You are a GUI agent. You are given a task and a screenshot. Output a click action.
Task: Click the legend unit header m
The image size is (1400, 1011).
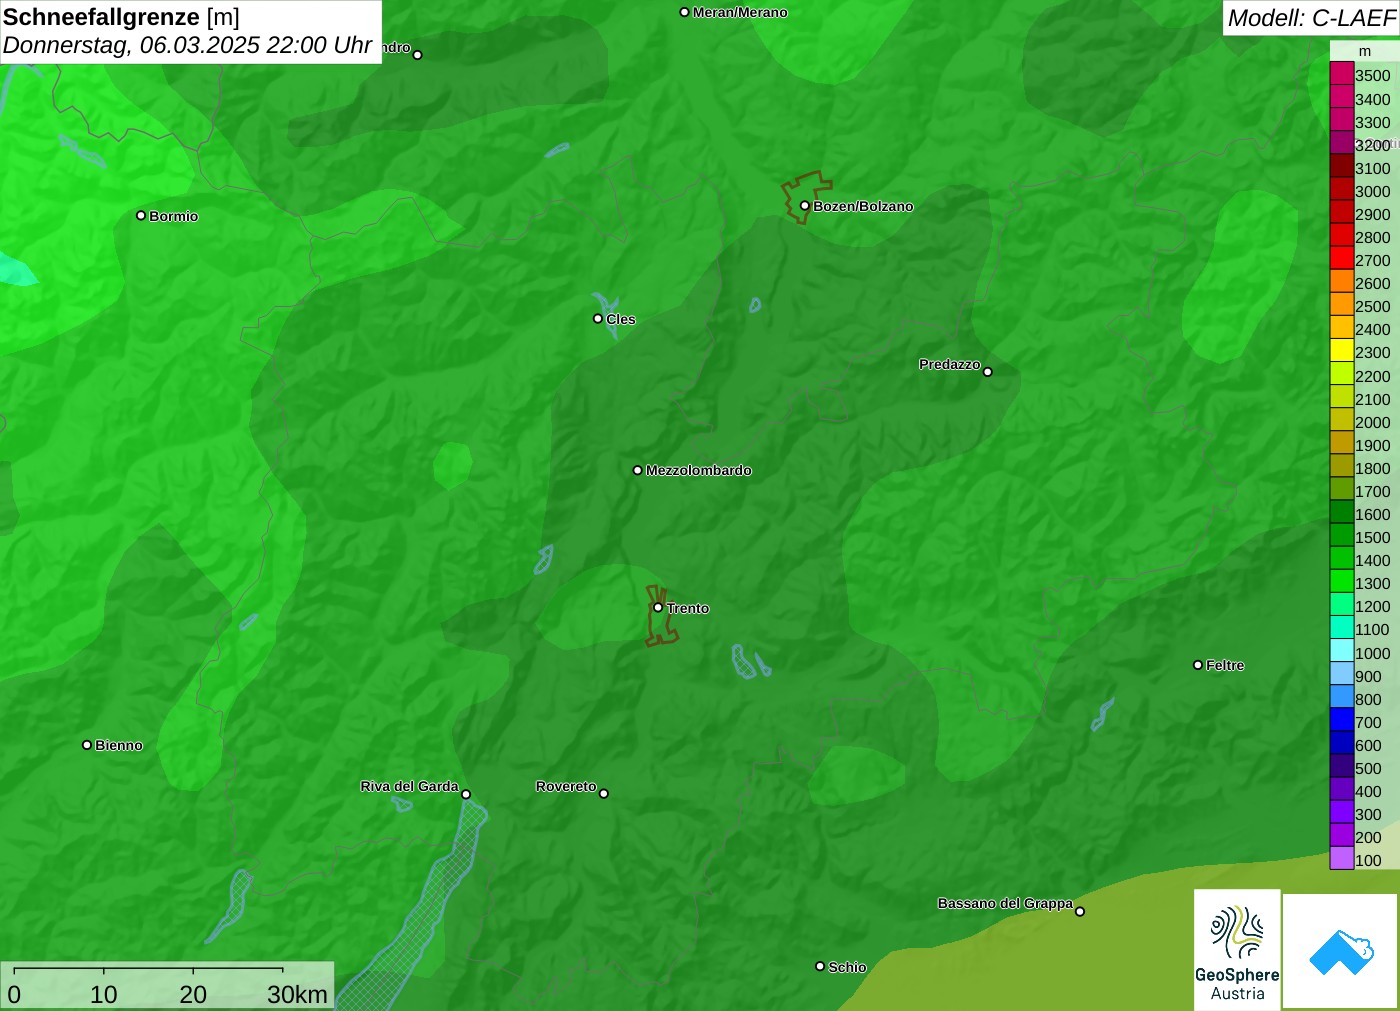coord(1365,51)
